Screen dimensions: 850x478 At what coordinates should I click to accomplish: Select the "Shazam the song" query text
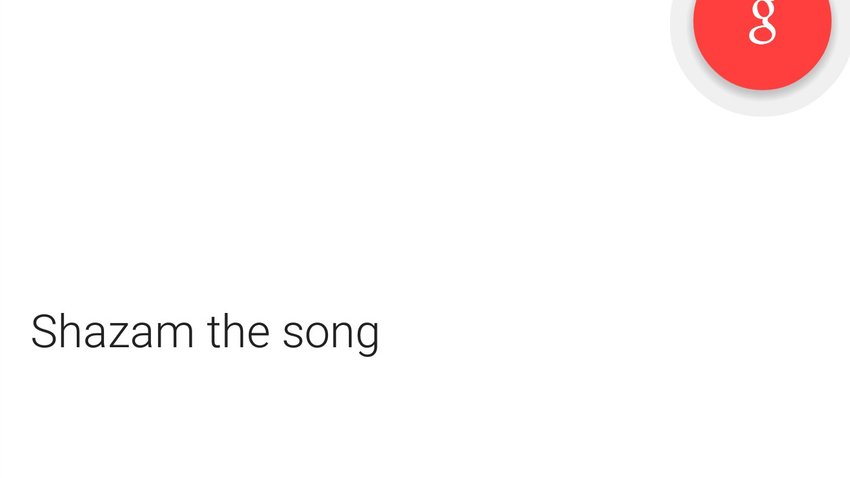[x=205, y=332]
